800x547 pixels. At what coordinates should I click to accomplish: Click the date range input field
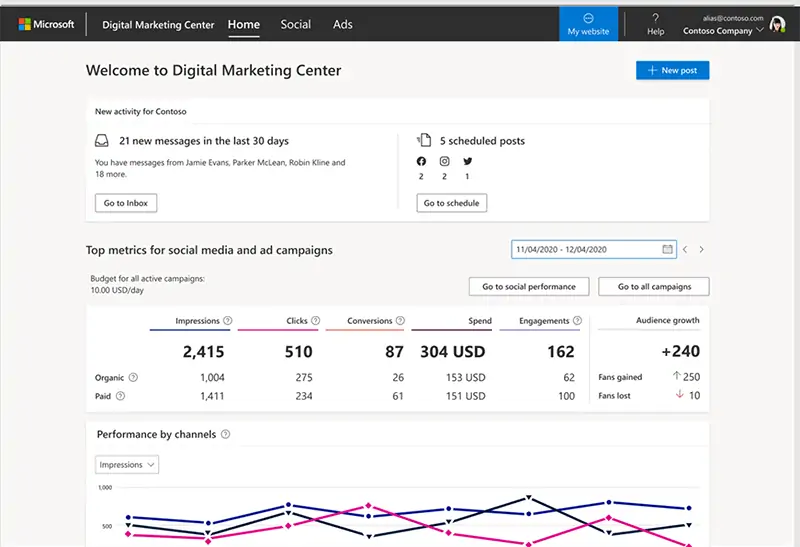click(585, 249)
